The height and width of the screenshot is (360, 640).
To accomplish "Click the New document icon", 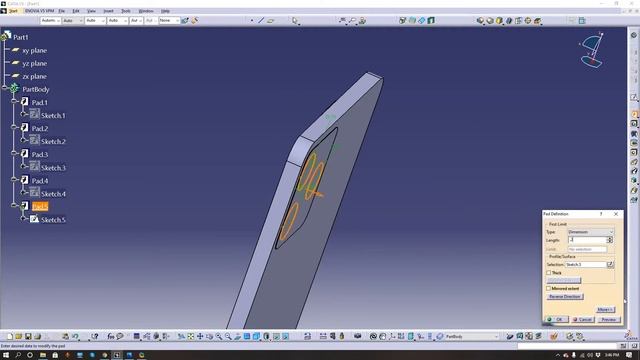I will click(9, 336).
